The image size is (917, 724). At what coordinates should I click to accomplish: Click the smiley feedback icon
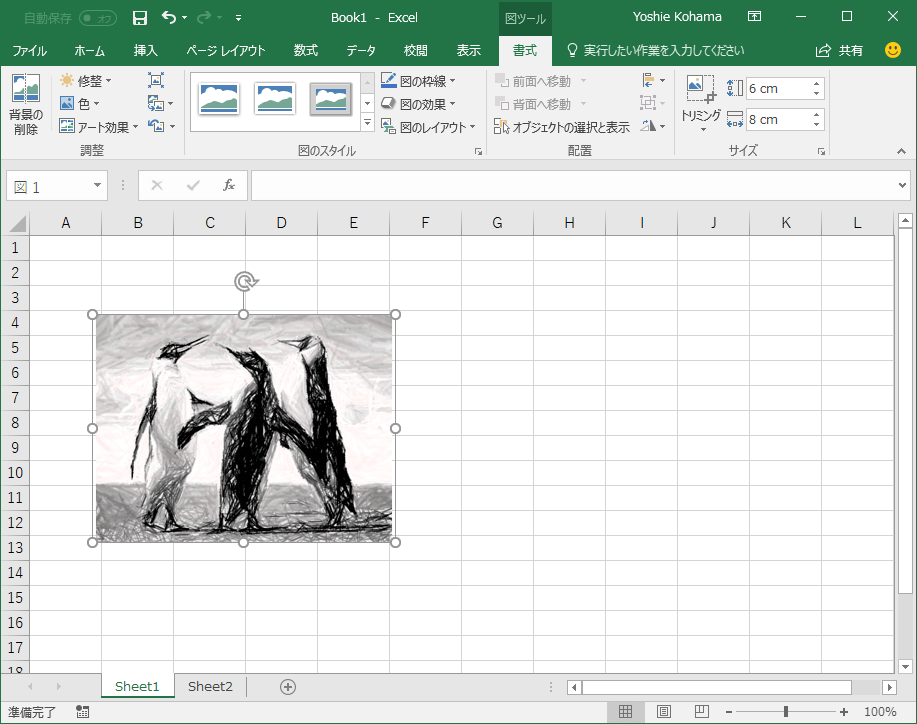pos(893,50)
